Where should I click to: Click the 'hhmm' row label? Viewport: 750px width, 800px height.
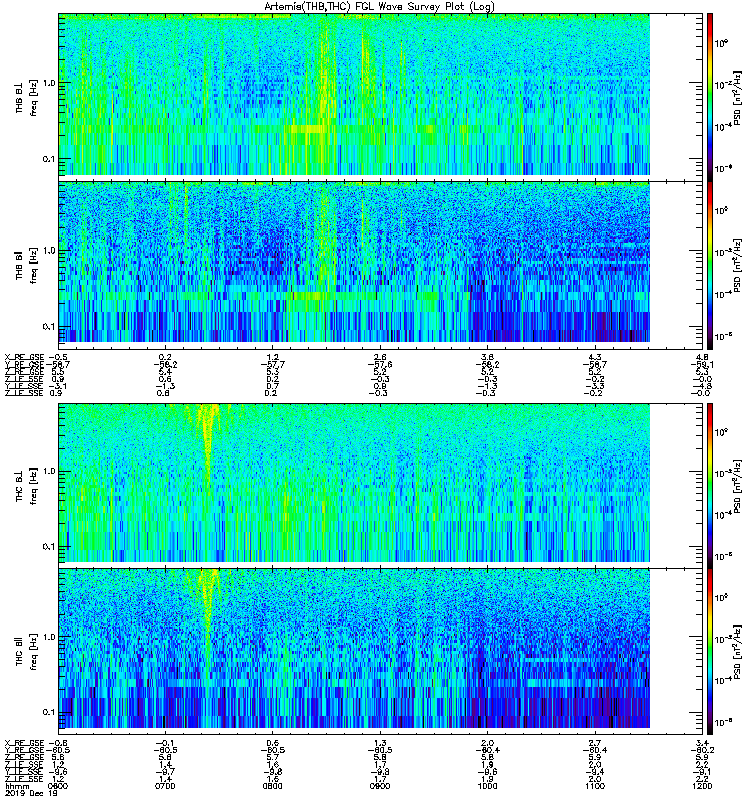17,786
